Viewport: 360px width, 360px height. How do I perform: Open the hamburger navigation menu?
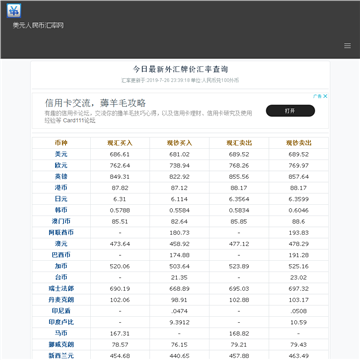tap(347, 46)
